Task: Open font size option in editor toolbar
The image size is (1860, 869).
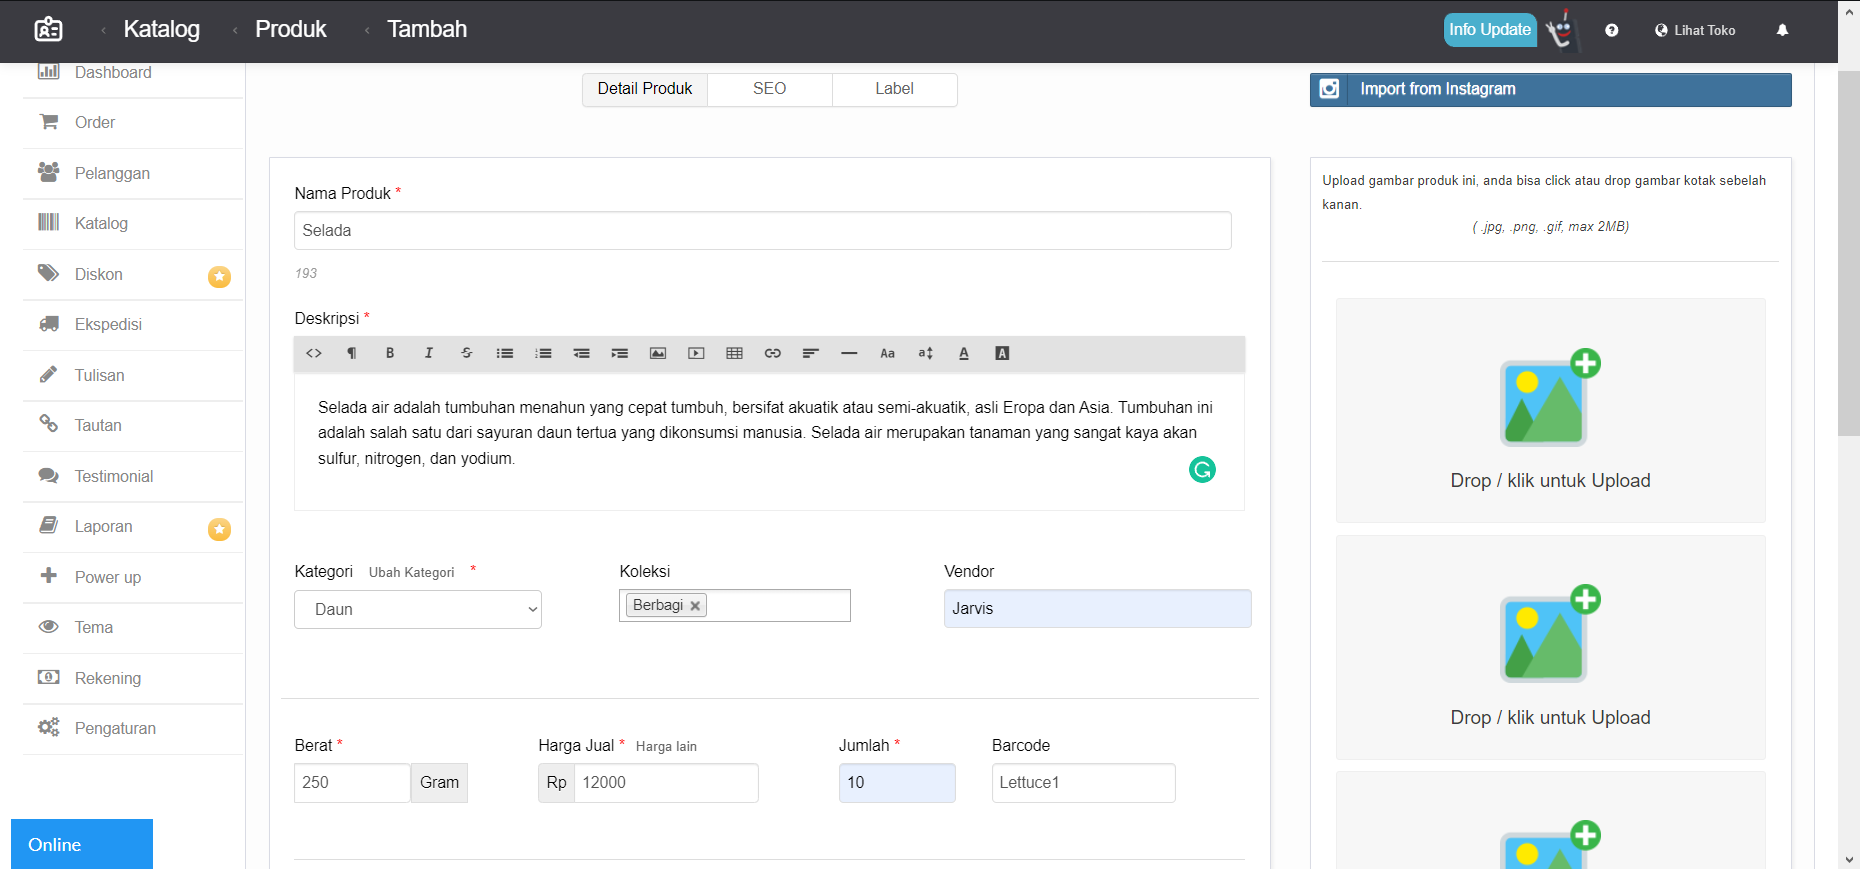Action: 926,353
